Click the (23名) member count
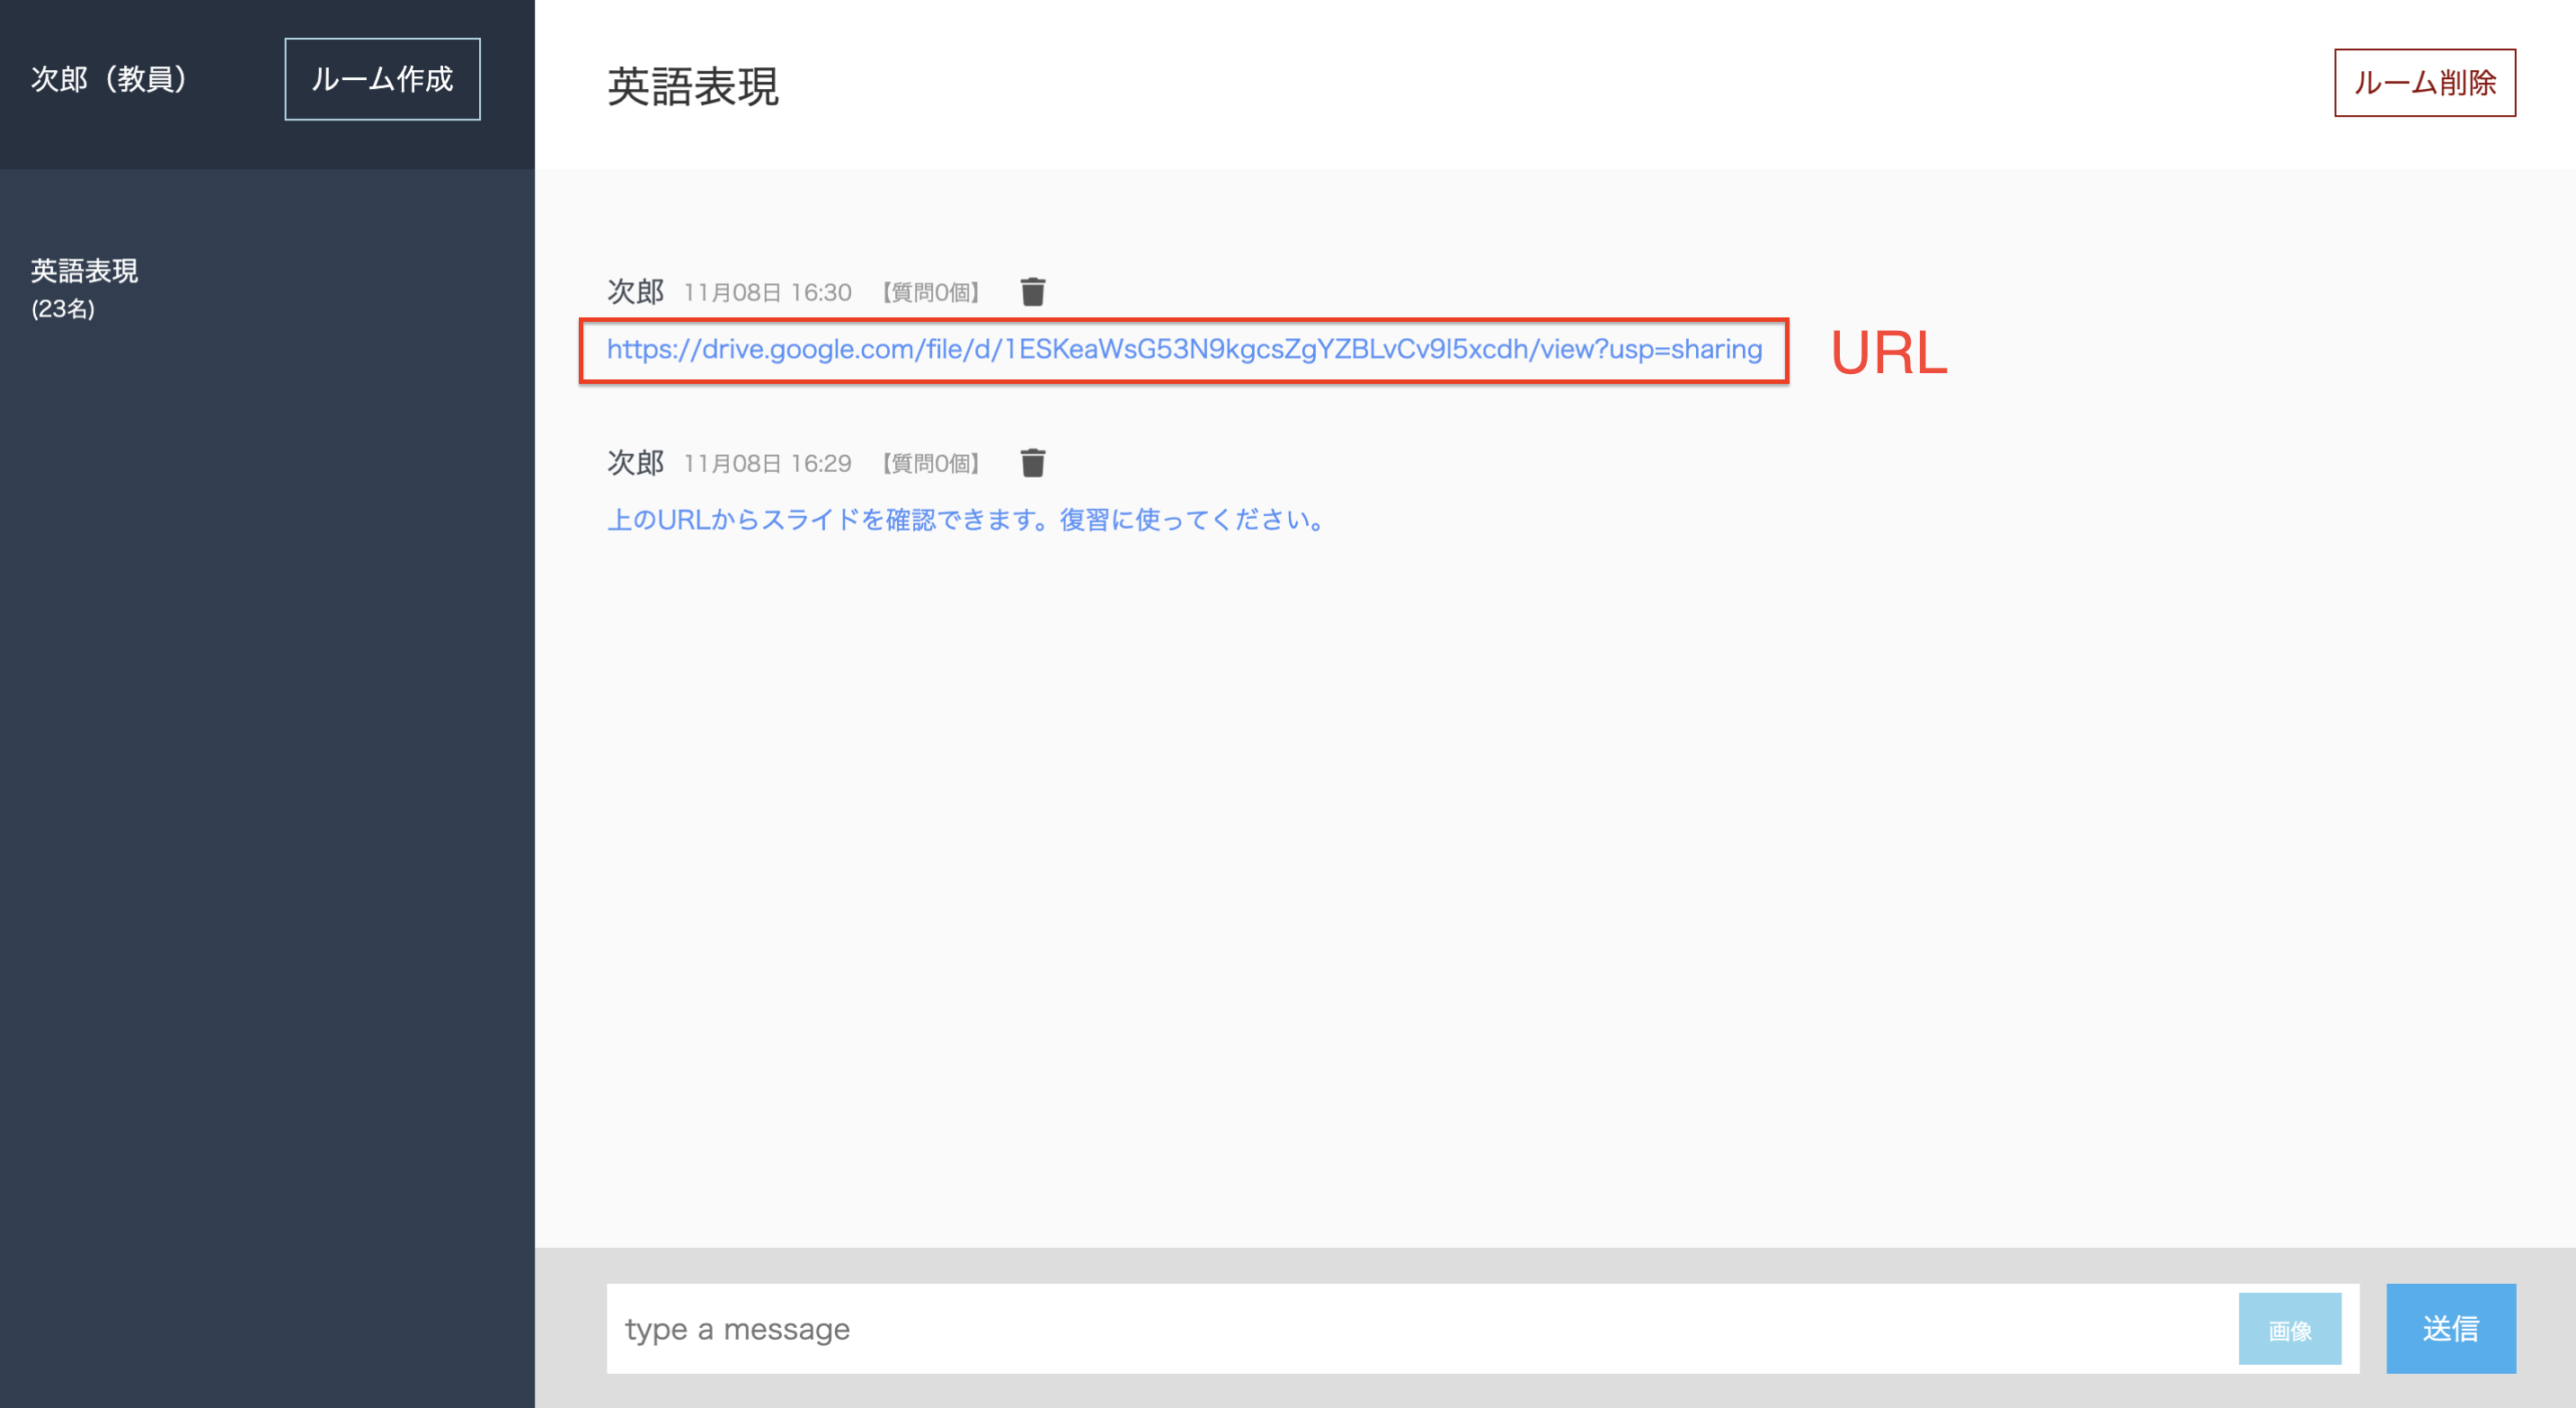The image size is (2576, 1408). point(63,309)
